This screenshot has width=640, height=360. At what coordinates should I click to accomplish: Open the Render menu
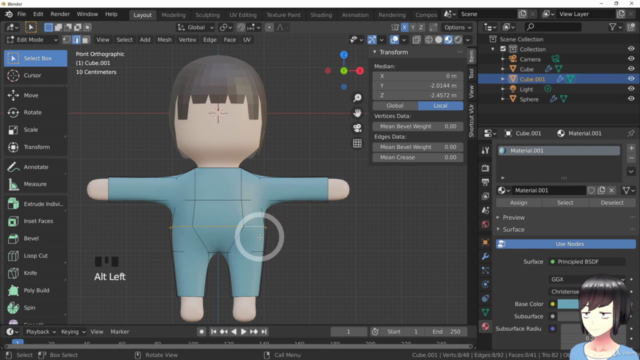[x=60, y=14]
